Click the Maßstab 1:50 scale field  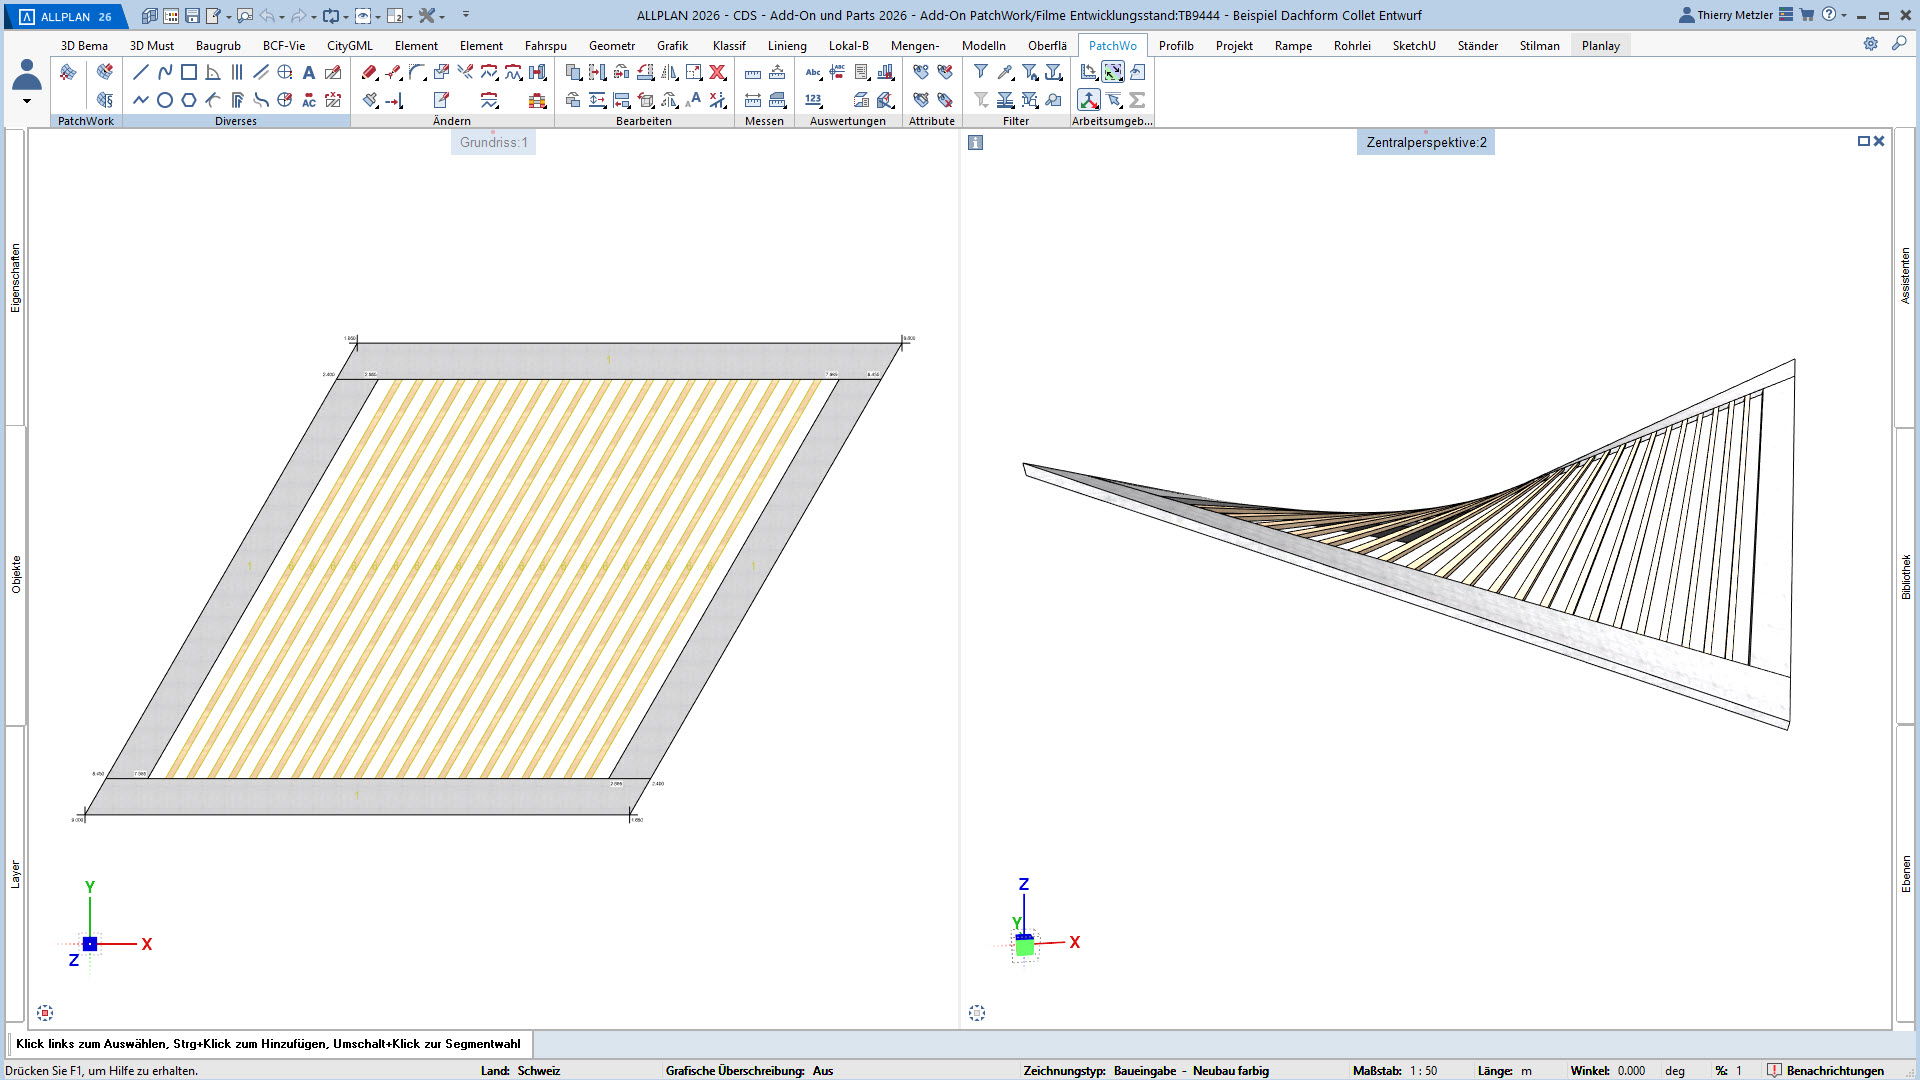(1423, 1070)
